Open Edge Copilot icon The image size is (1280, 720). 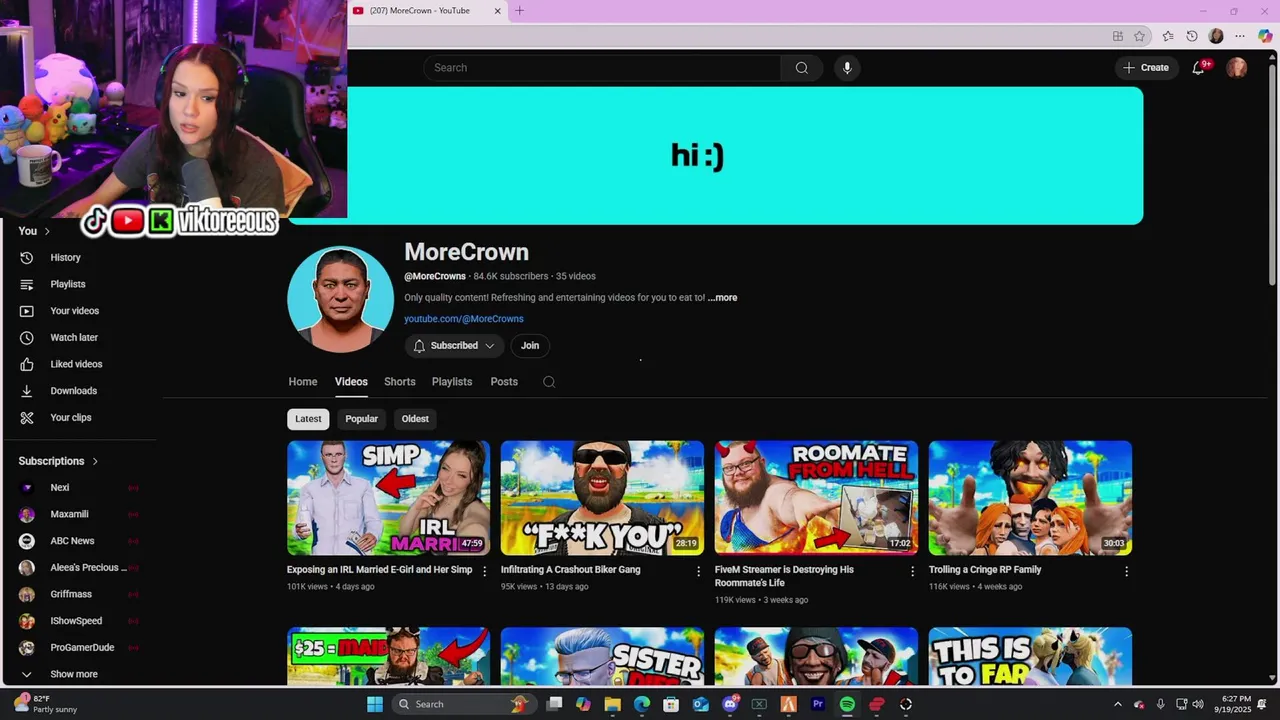point(1265,36)
